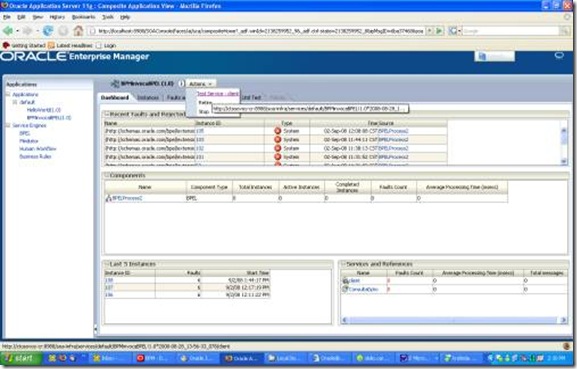Click the browser Reload icon

point(47,31)
